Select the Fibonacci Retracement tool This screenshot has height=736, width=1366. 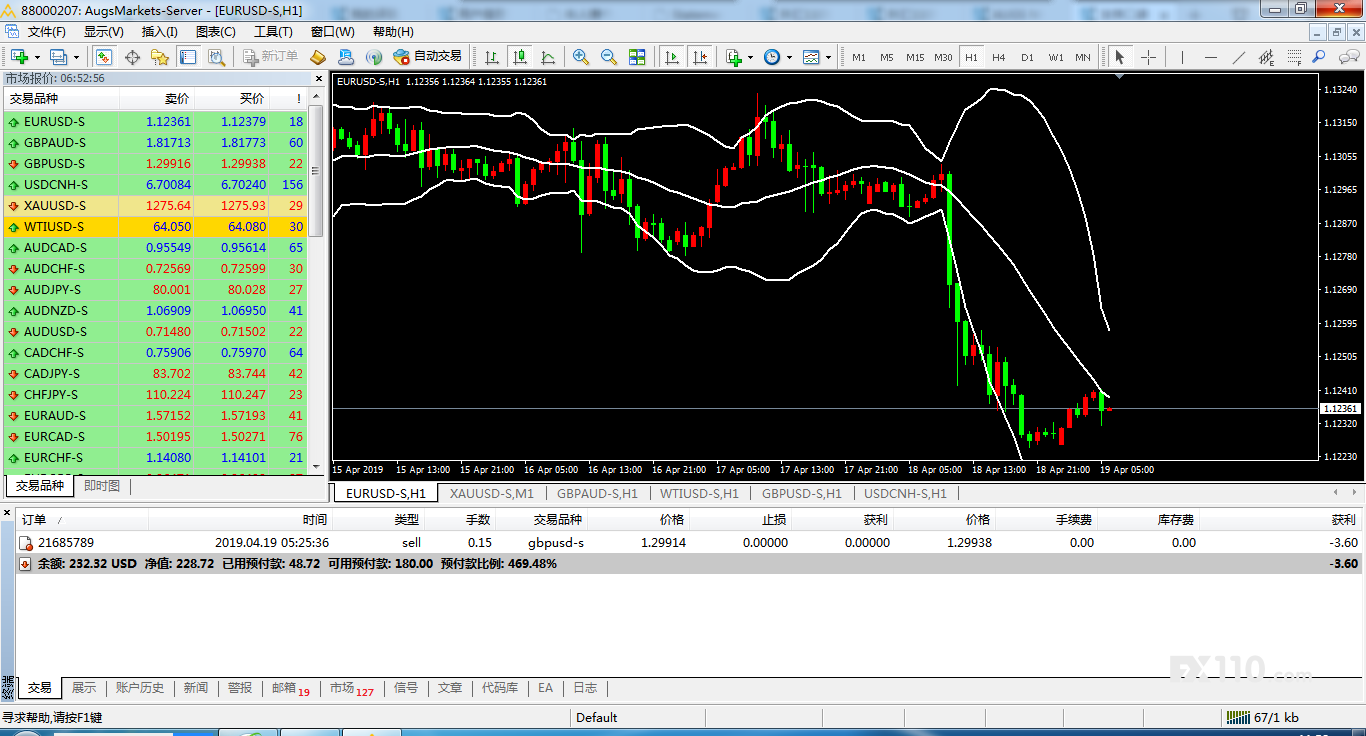[x=1295, y=57]
